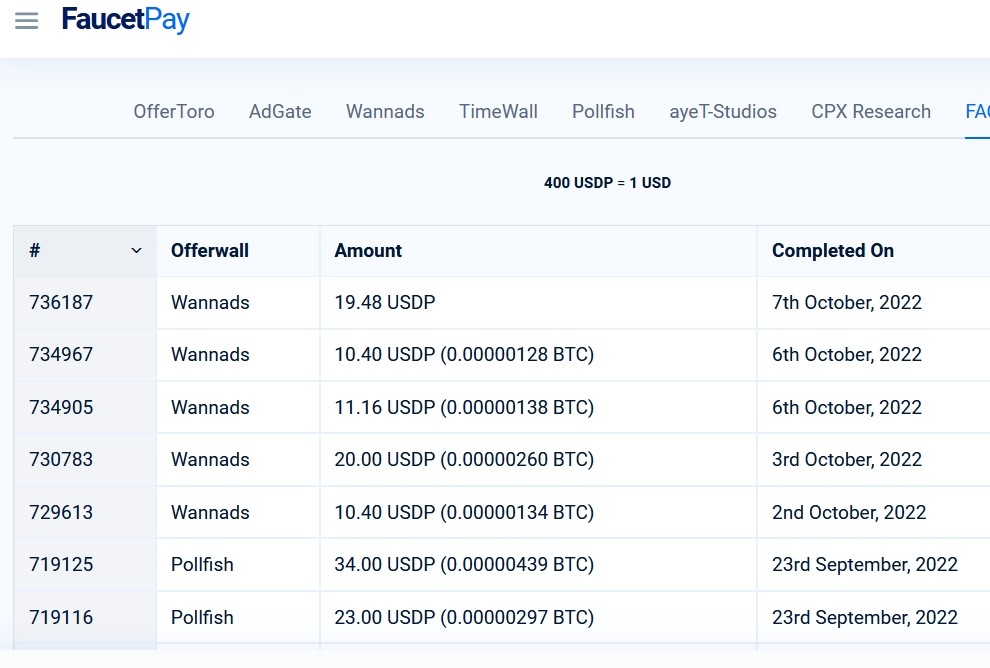990x668 pixels.
Task: Go to FaucetPay home via logo
Action: (126, 20)
